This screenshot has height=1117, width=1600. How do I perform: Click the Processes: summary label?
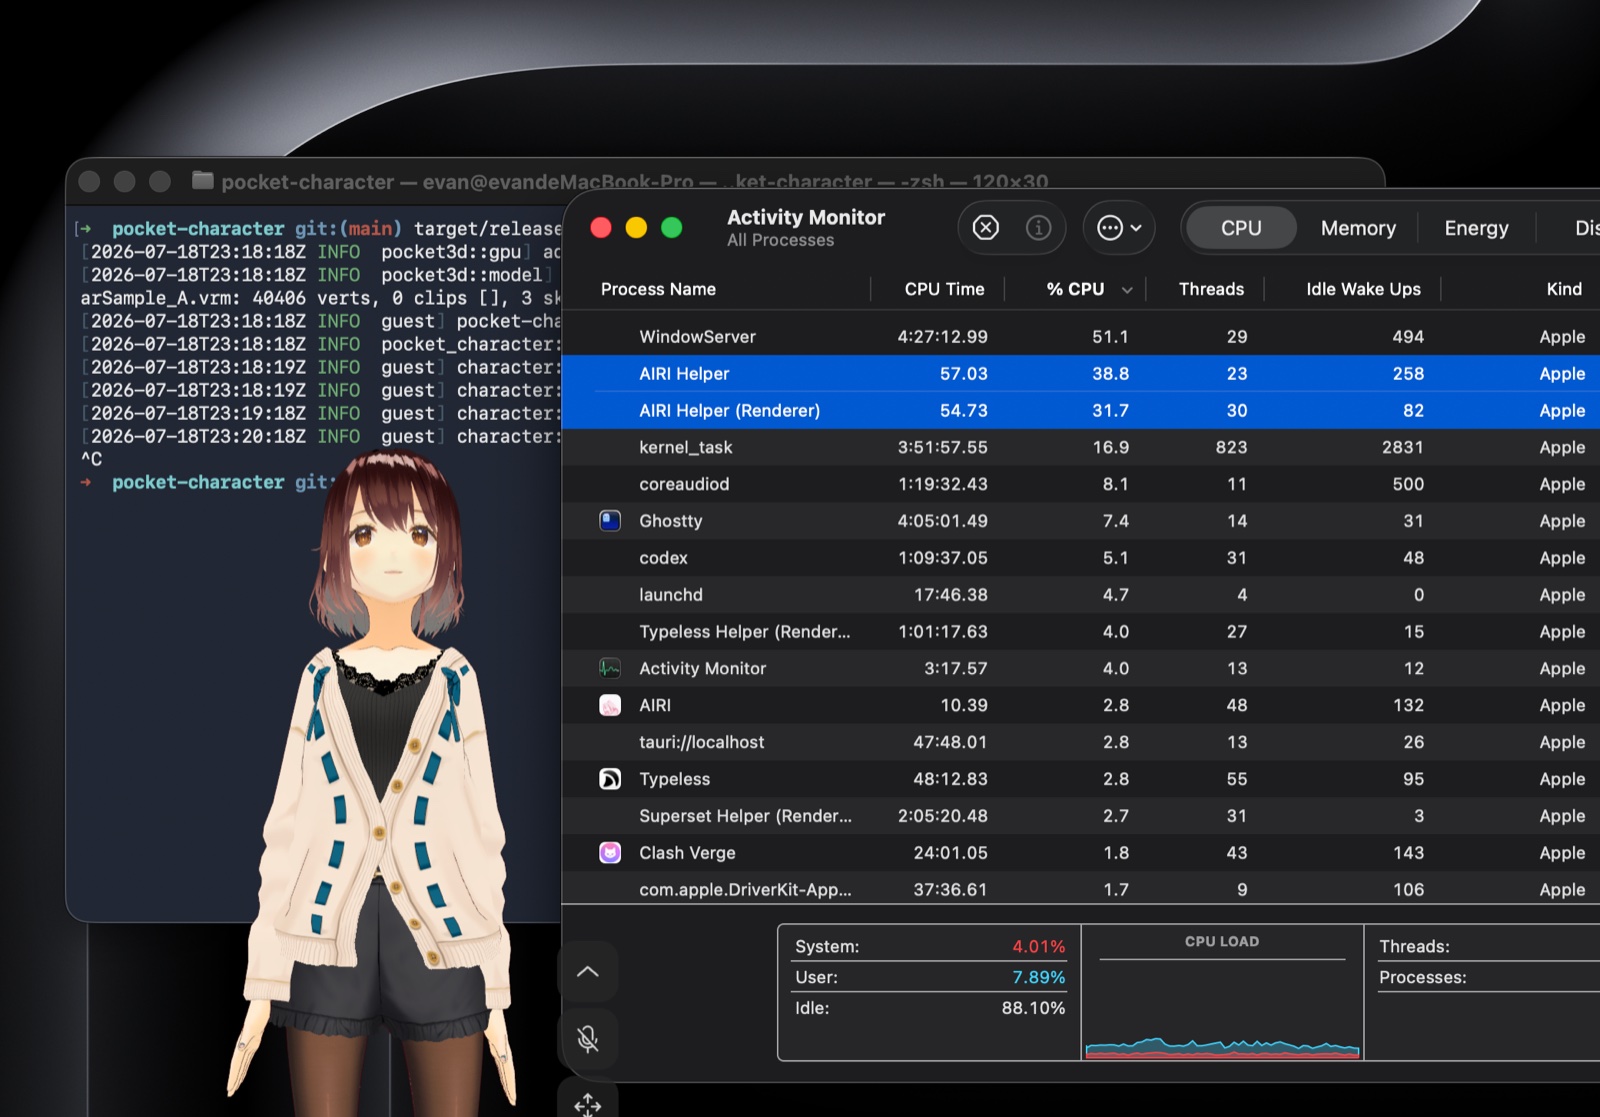(x=1422, y=977)
